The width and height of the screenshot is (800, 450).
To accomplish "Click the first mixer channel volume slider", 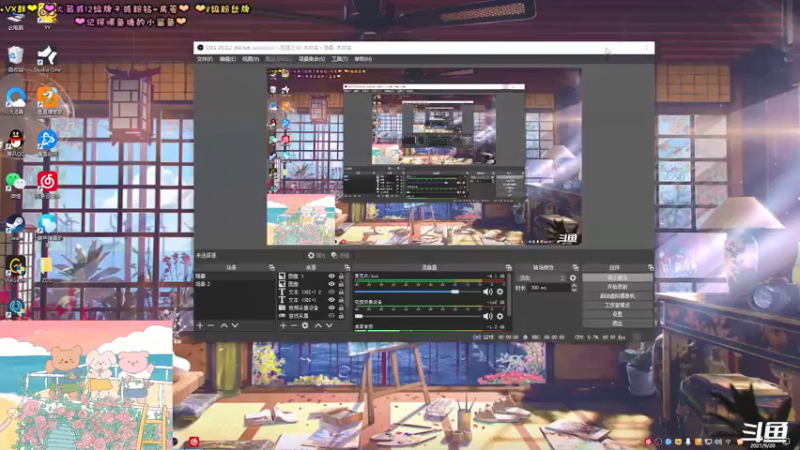I will pyautogui.click(x=417, y=292).
